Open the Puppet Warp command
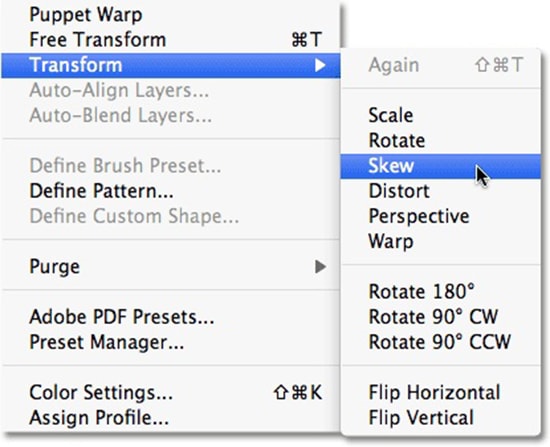The height and width of the screenshot is (447, 550). click(171, 15)
